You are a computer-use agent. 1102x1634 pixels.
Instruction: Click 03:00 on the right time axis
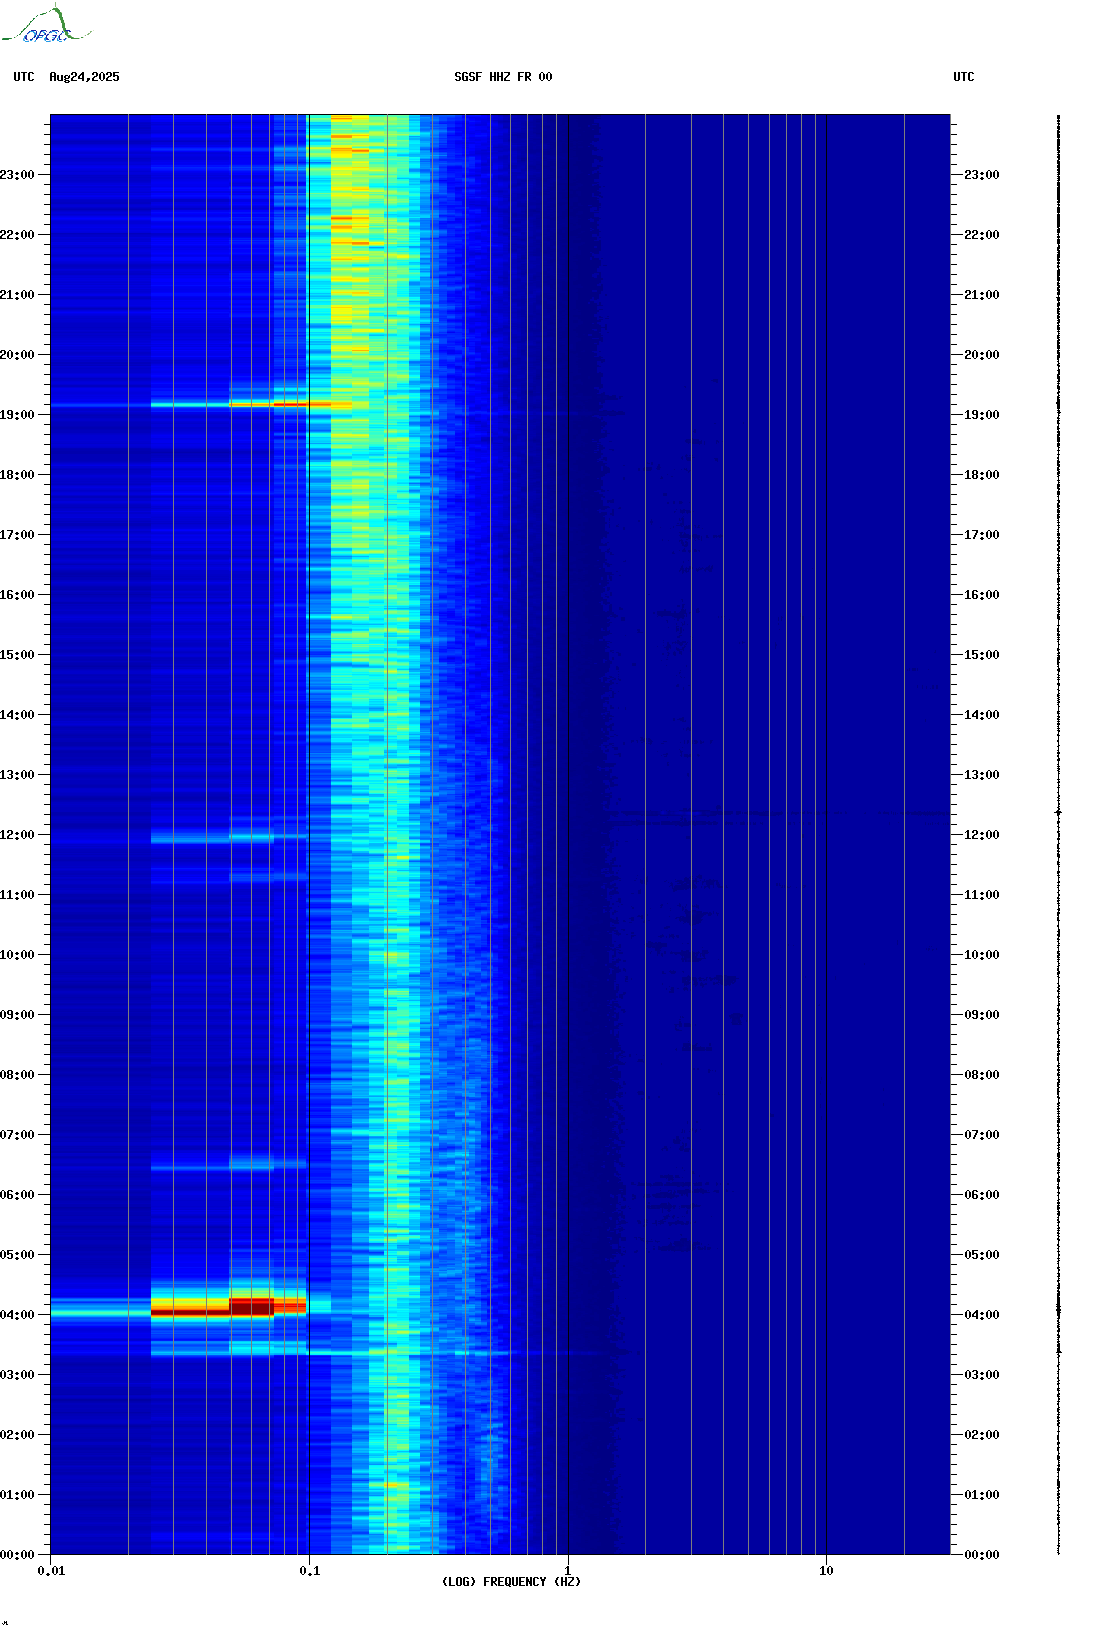pos(982,1375)
